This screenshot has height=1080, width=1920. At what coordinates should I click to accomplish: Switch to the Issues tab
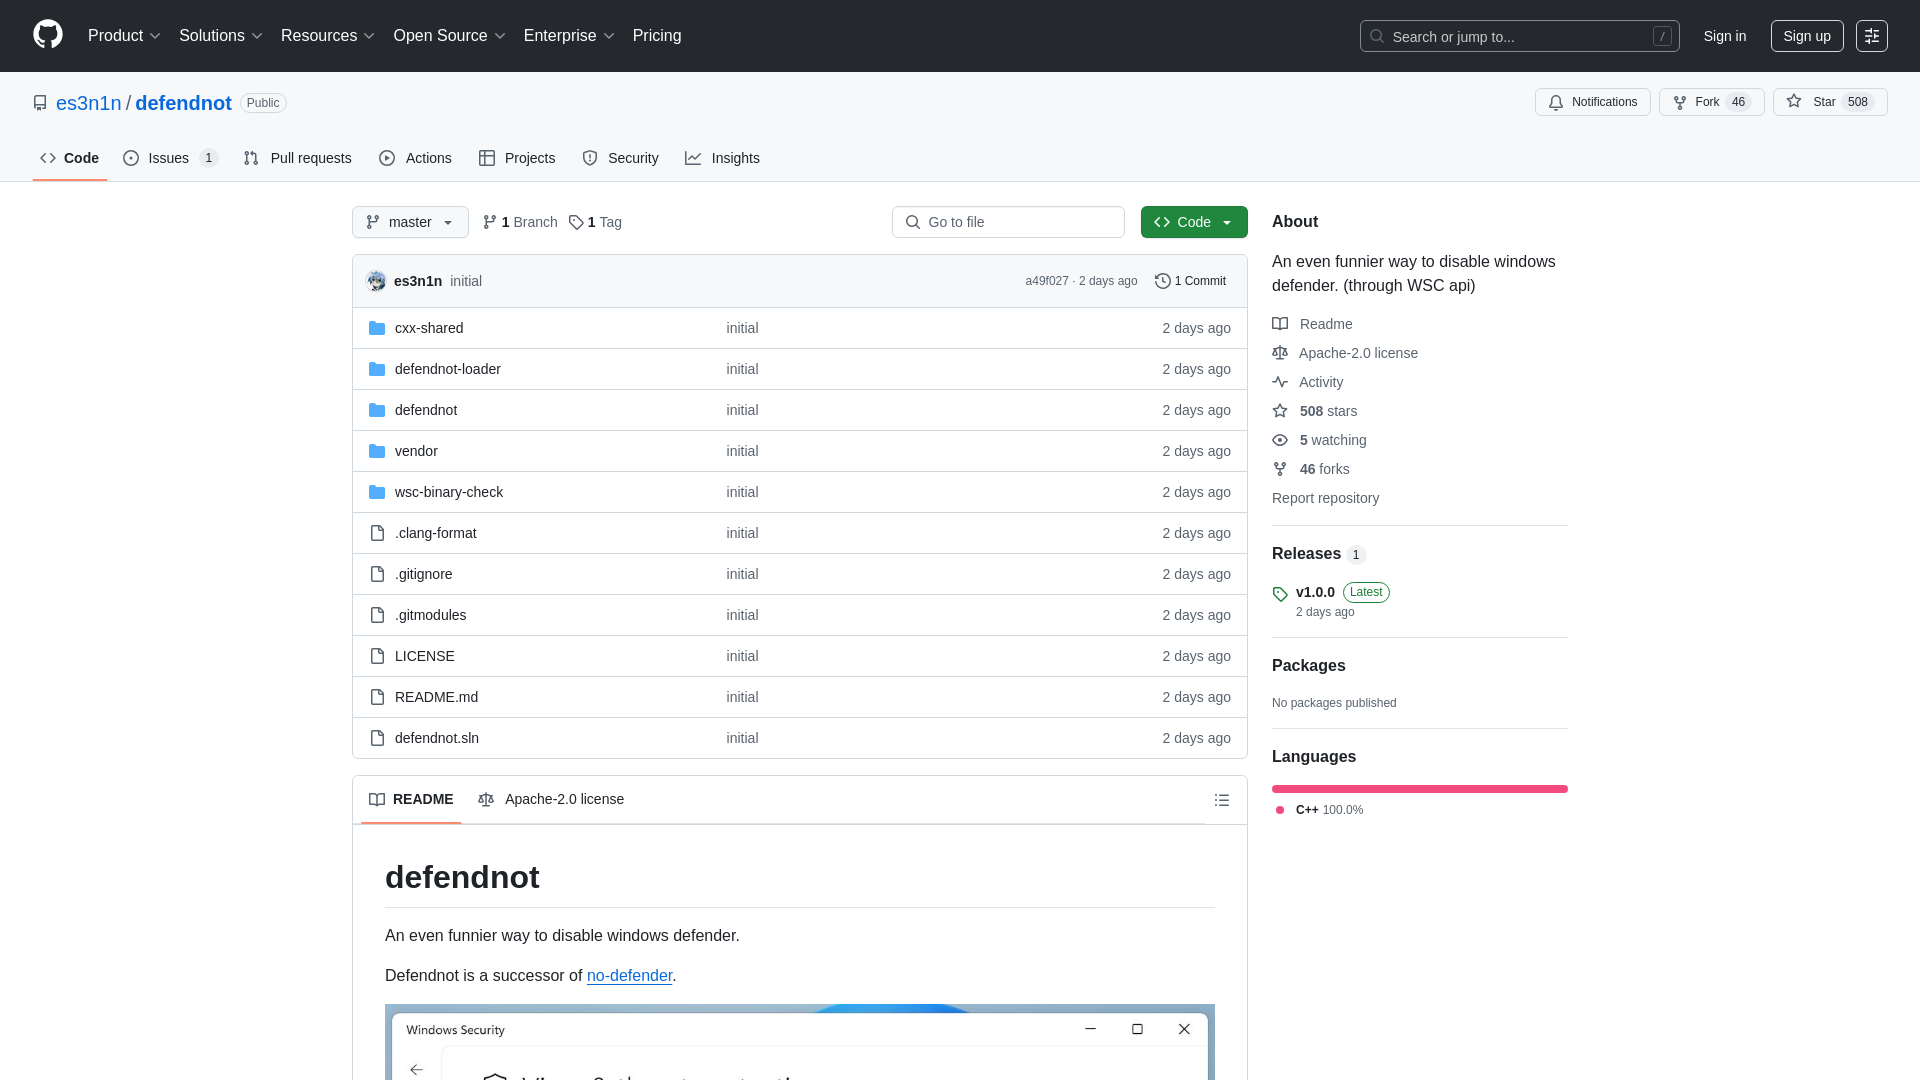click(170, 158)
